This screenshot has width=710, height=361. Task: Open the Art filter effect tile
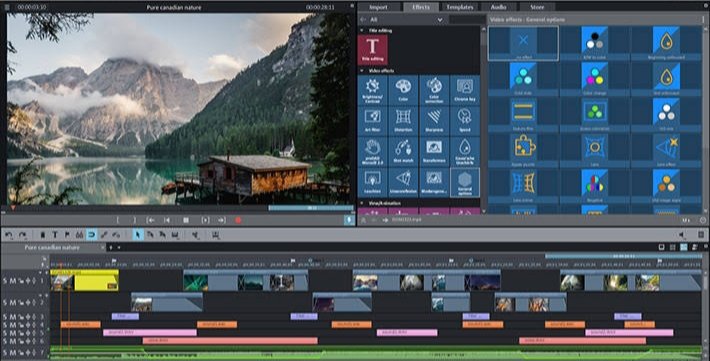click(373, 121)
